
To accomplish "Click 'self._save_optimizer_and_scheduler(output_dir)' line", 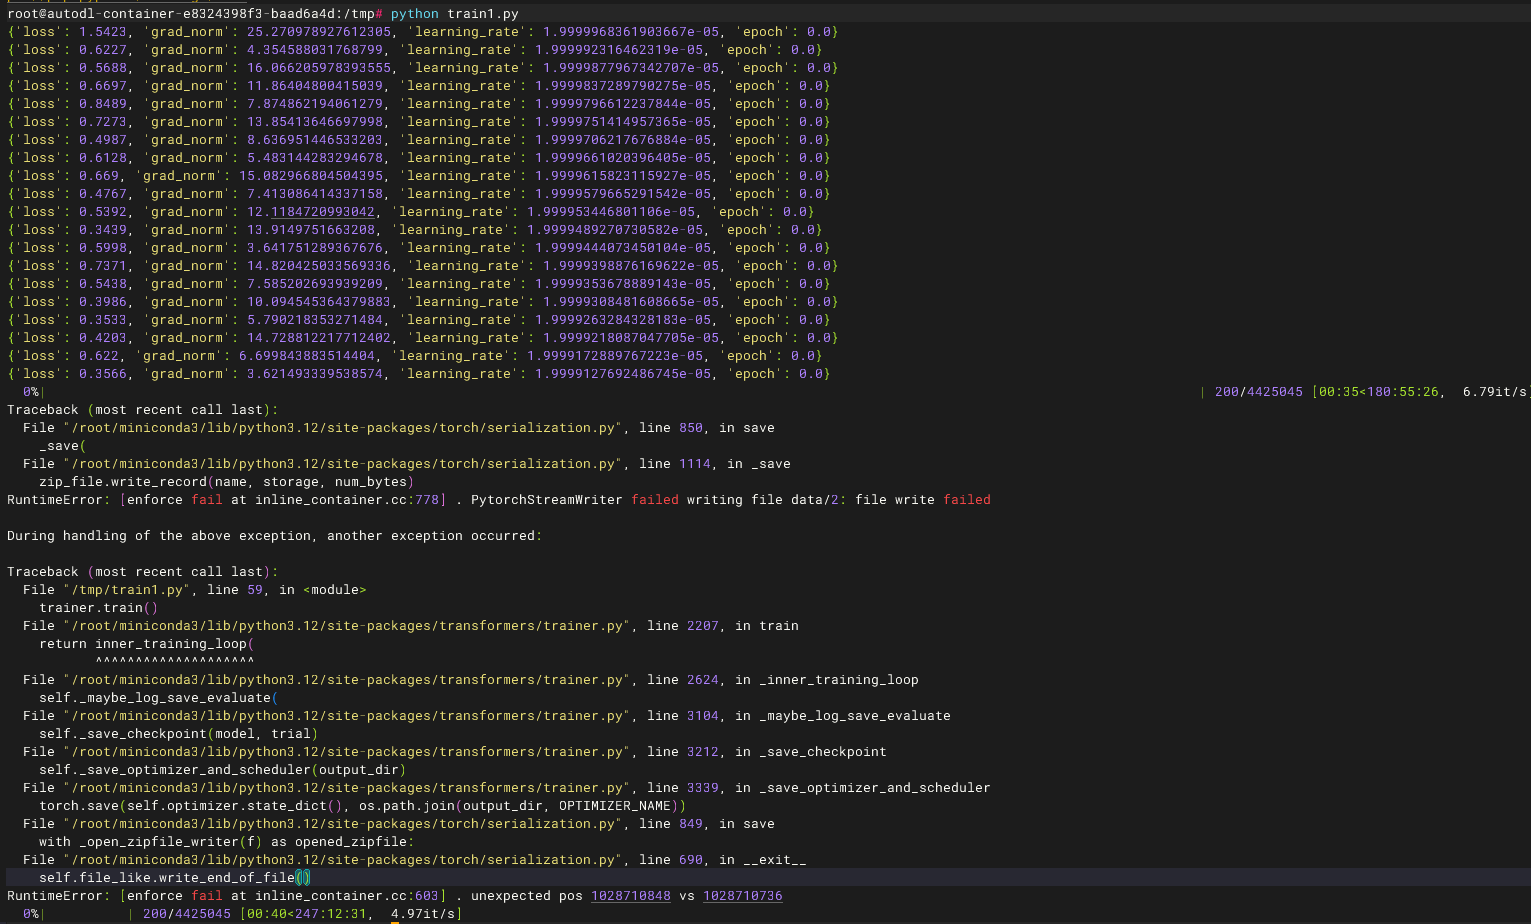I will tap(223, 770).
